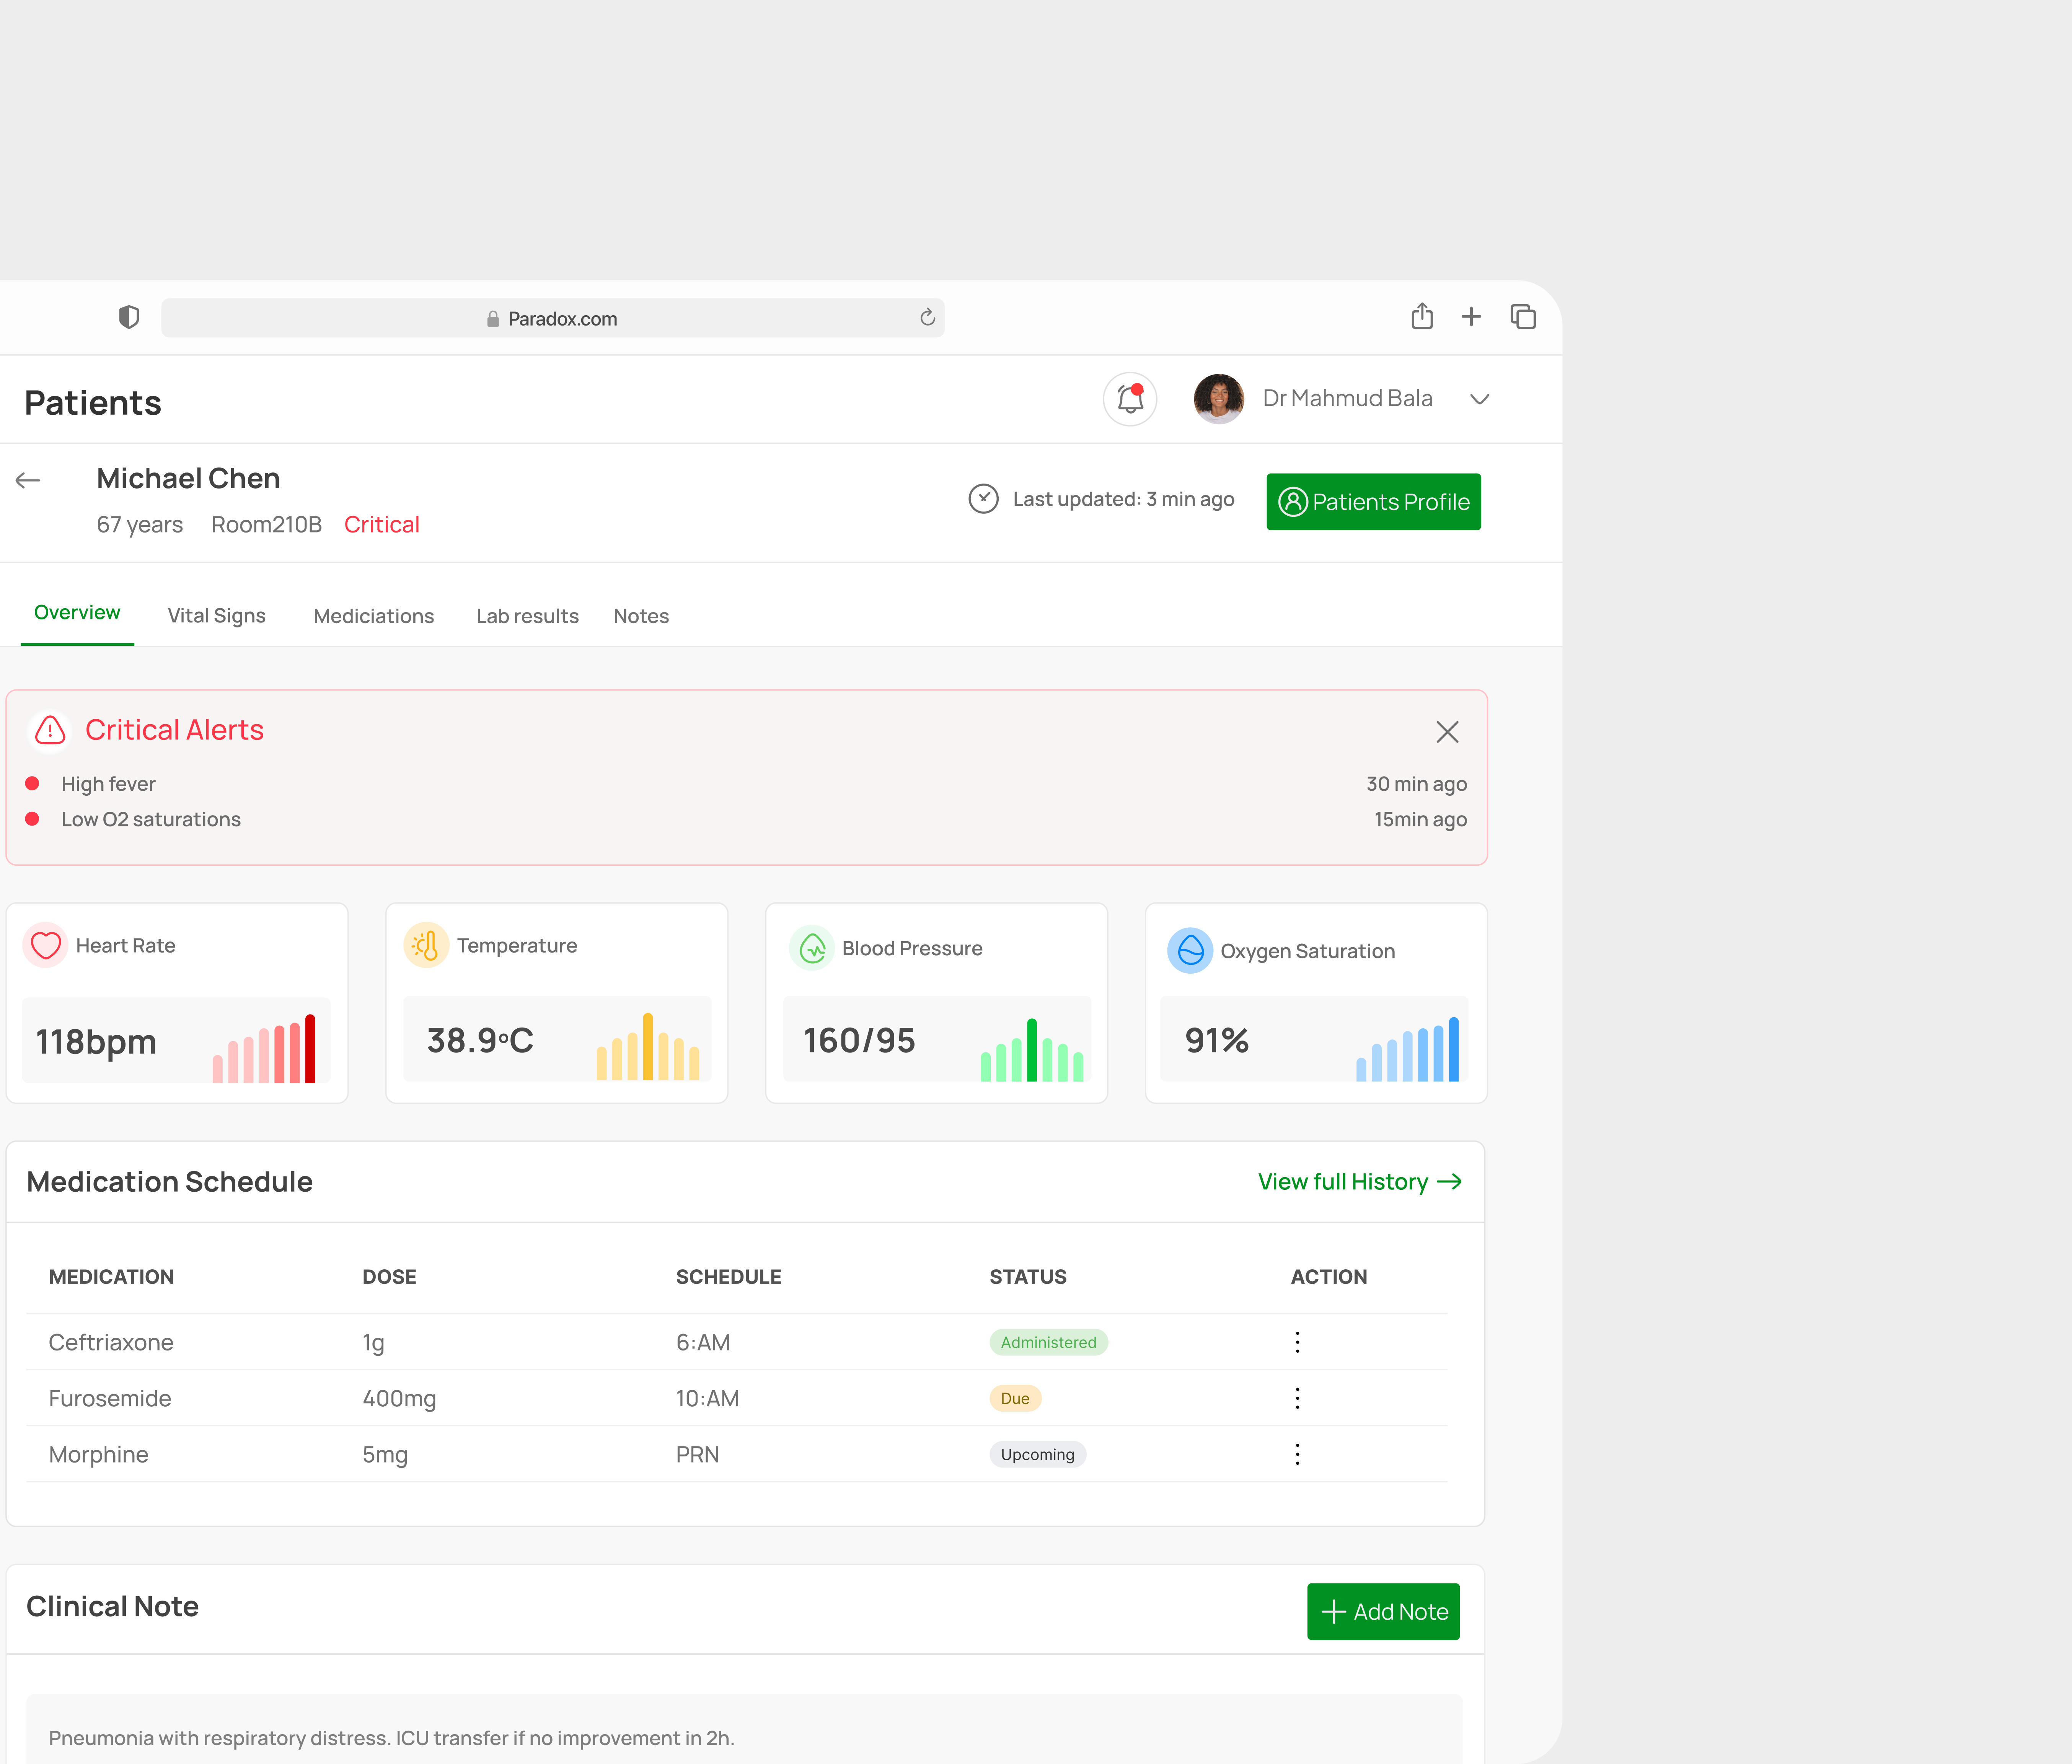The height and width of the screenshot is (1764, 2072).
Task: Dismiss the Critical Alerts banner
Action: pos(1447,732)
